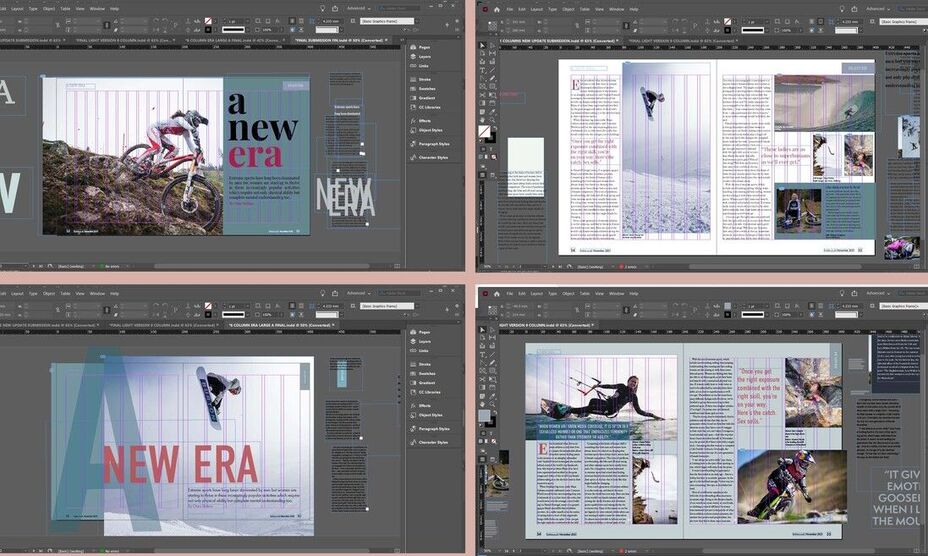Screen dimensions: 928x556
Task: Select the Selection tool in top-right window
Action: point(482,46)
